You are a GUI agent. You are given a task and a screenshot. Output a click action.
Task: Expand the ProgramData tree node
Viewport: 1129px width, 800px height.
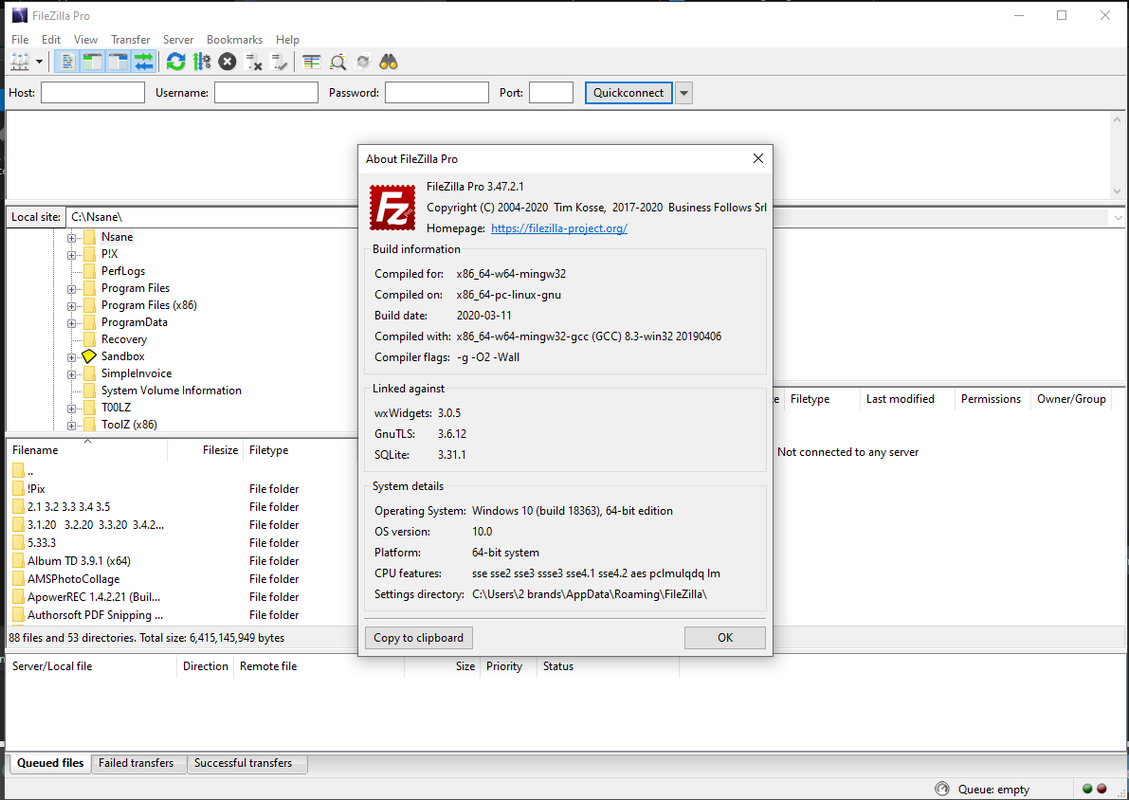(71, 323)
